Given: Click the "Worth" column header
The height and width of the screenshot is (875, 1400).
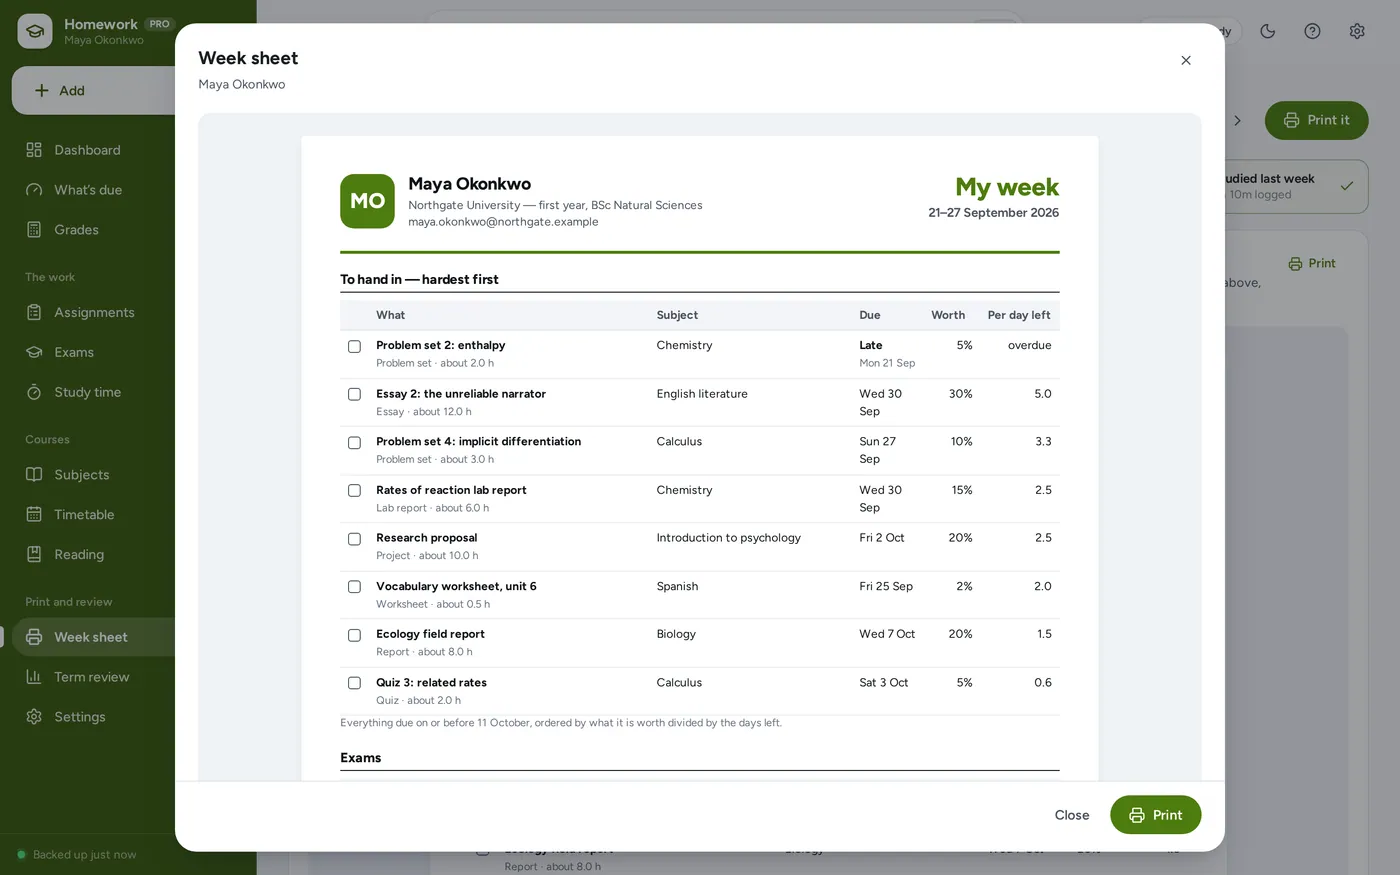Looking at the screenshot, I should [948, 315].
